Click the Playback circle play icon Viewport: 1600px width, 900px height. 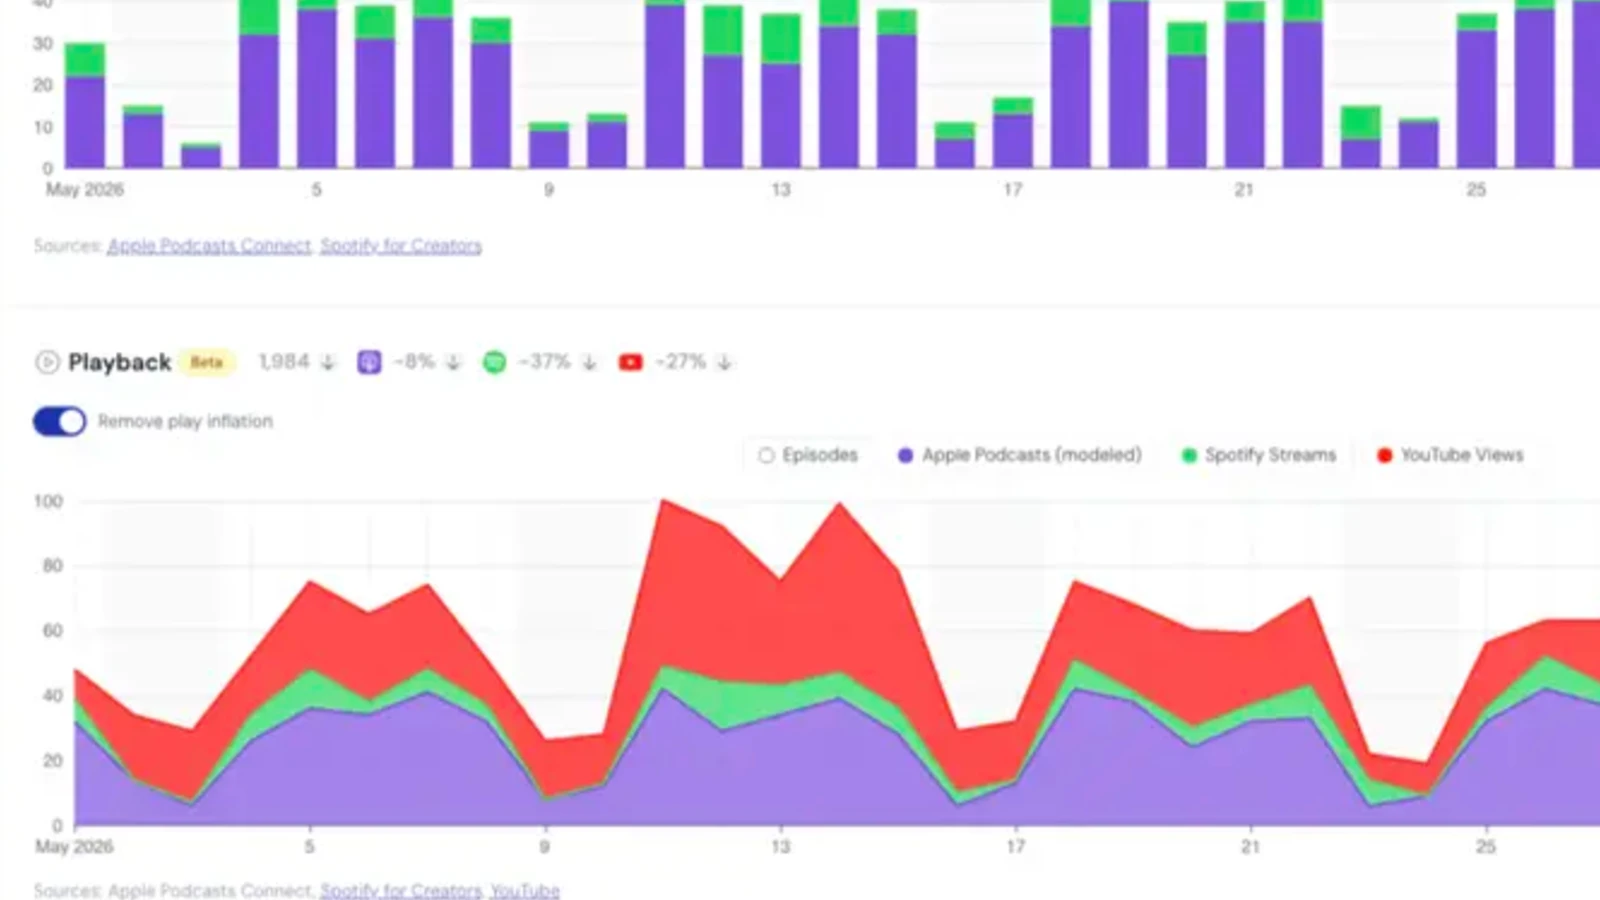coord(47,362)
